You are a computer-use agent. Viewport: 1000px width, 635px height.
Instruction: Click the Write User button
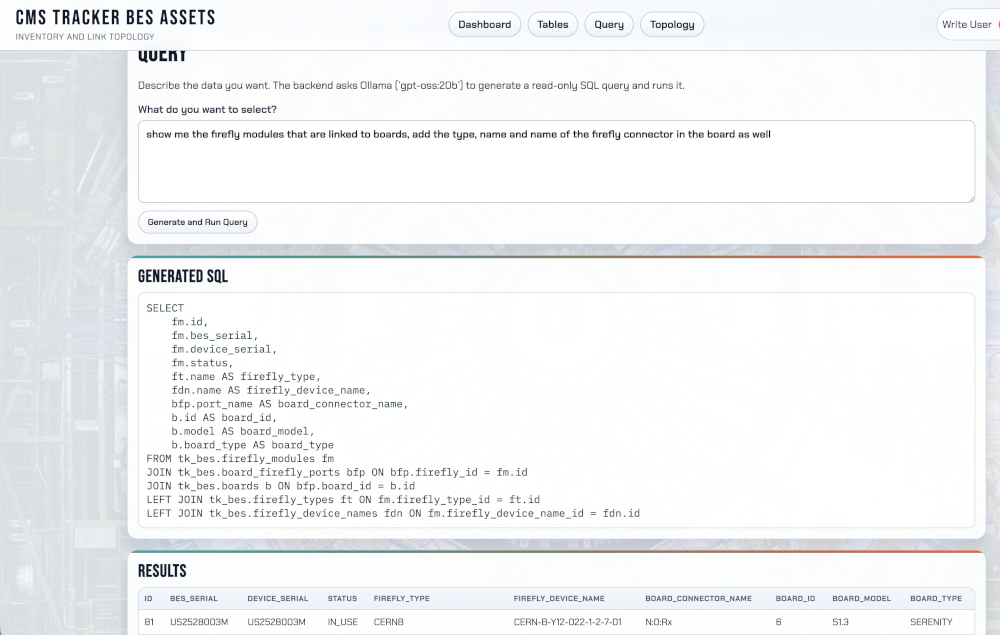[x=966, y=25]
